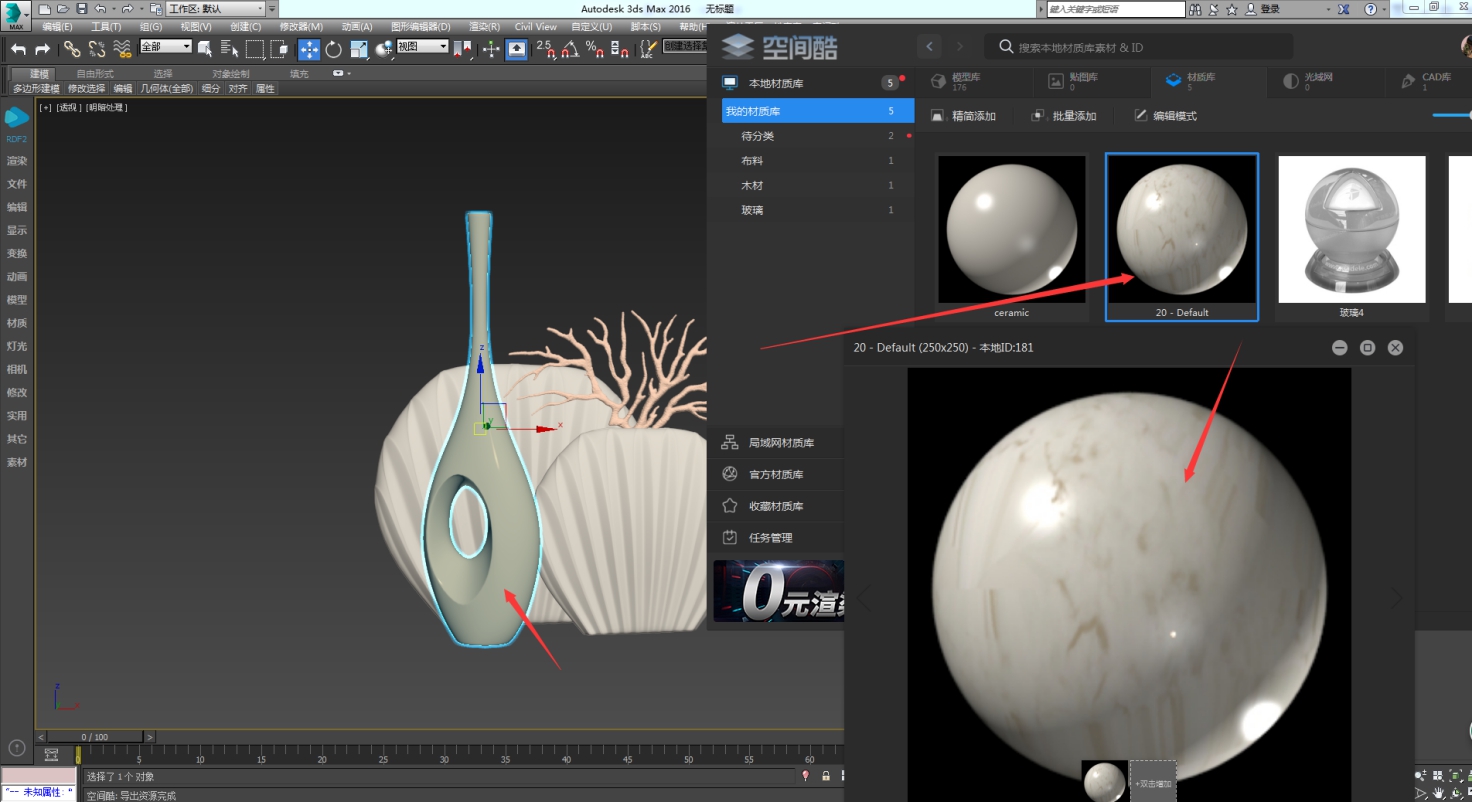Click the 精简添加 button
Screen dimensions: 1472x802
pos(964,116)
